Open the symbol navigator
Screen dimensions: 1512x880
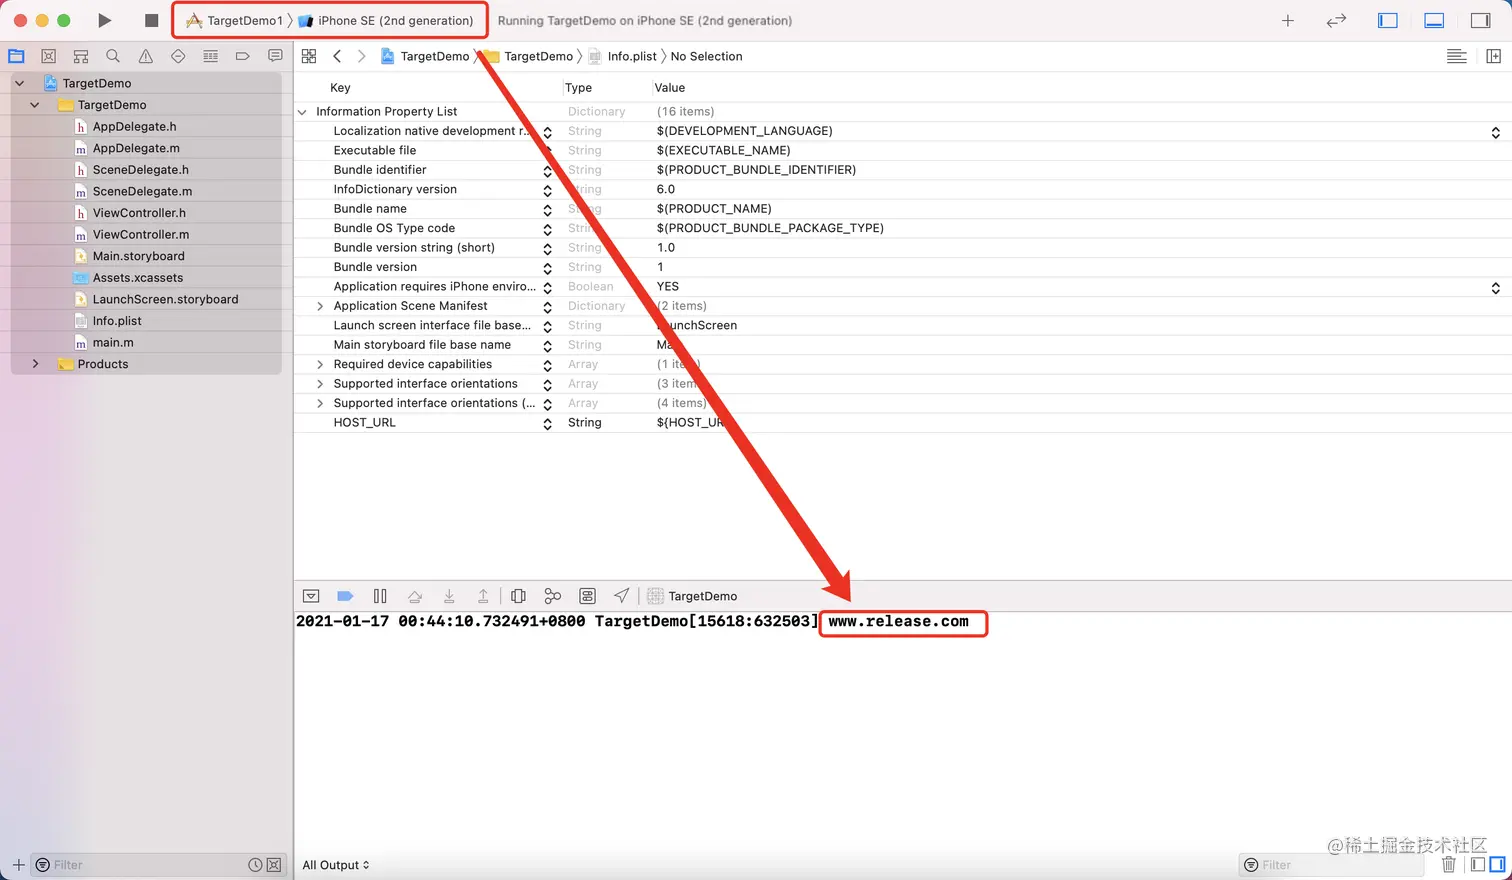pos(81,56)
